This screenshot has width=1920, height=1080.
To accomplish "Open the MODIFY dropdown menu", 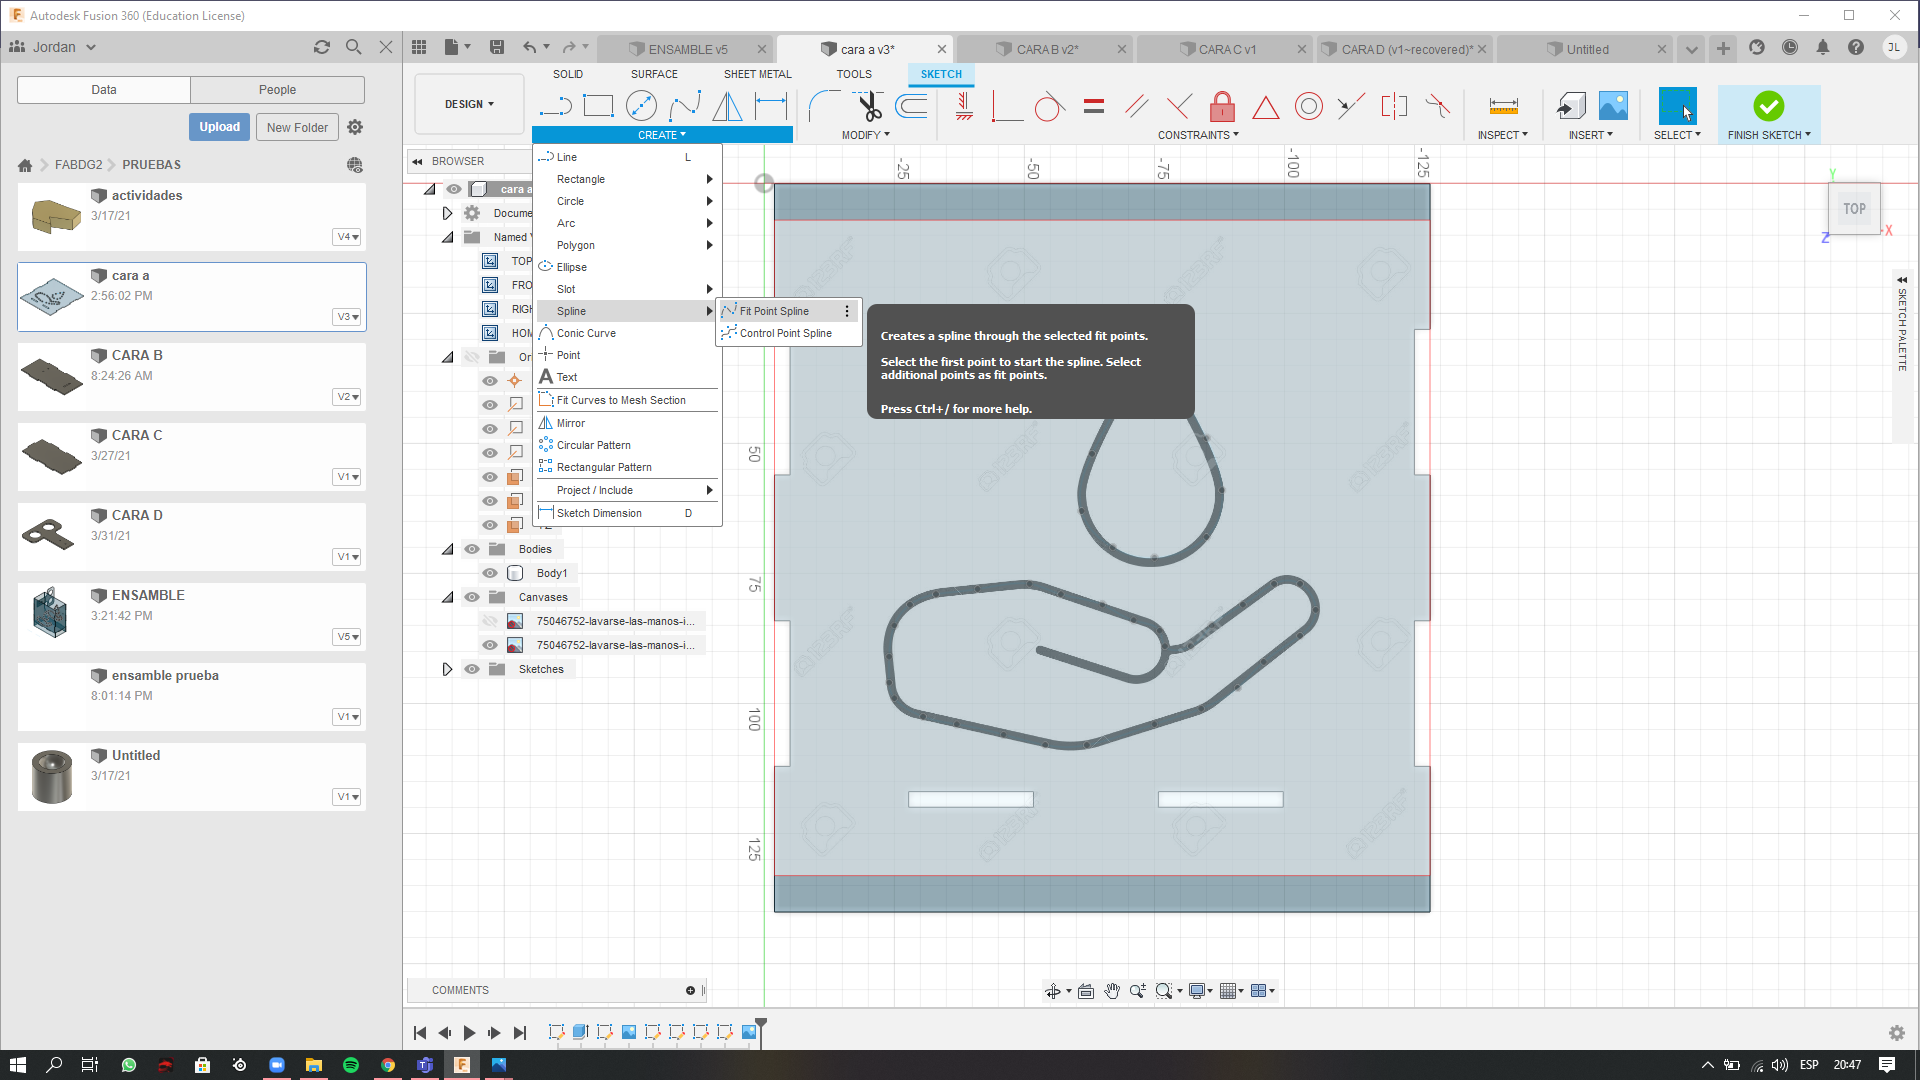I will tap(865, 135).
